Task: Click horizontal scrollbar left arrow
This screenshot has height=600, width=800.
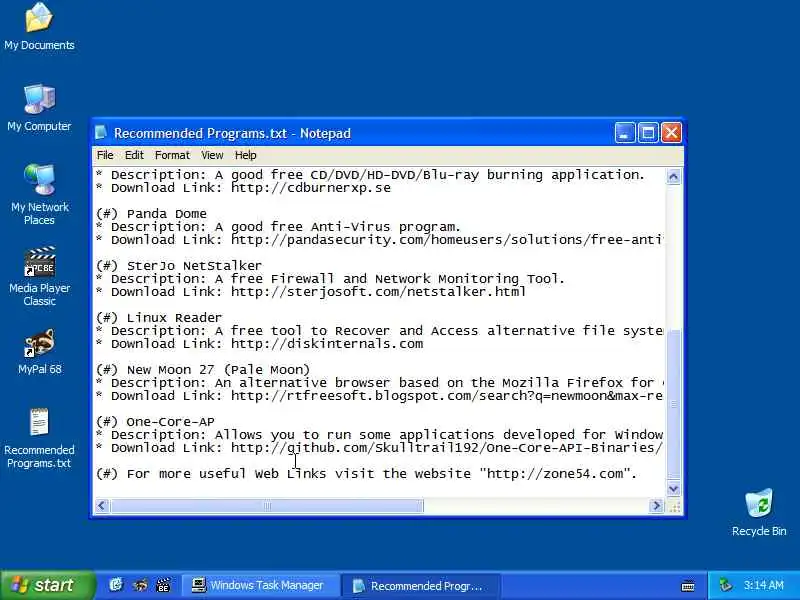Action: point(101,506)
